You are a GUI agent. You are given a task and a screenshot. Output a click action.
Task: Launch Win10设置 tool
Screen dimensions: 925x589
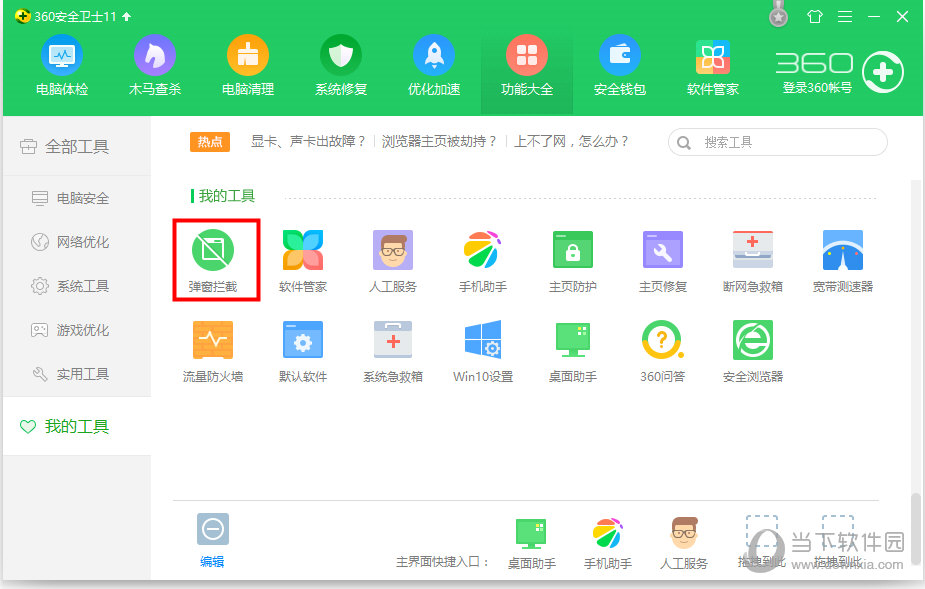coord(483,351)
